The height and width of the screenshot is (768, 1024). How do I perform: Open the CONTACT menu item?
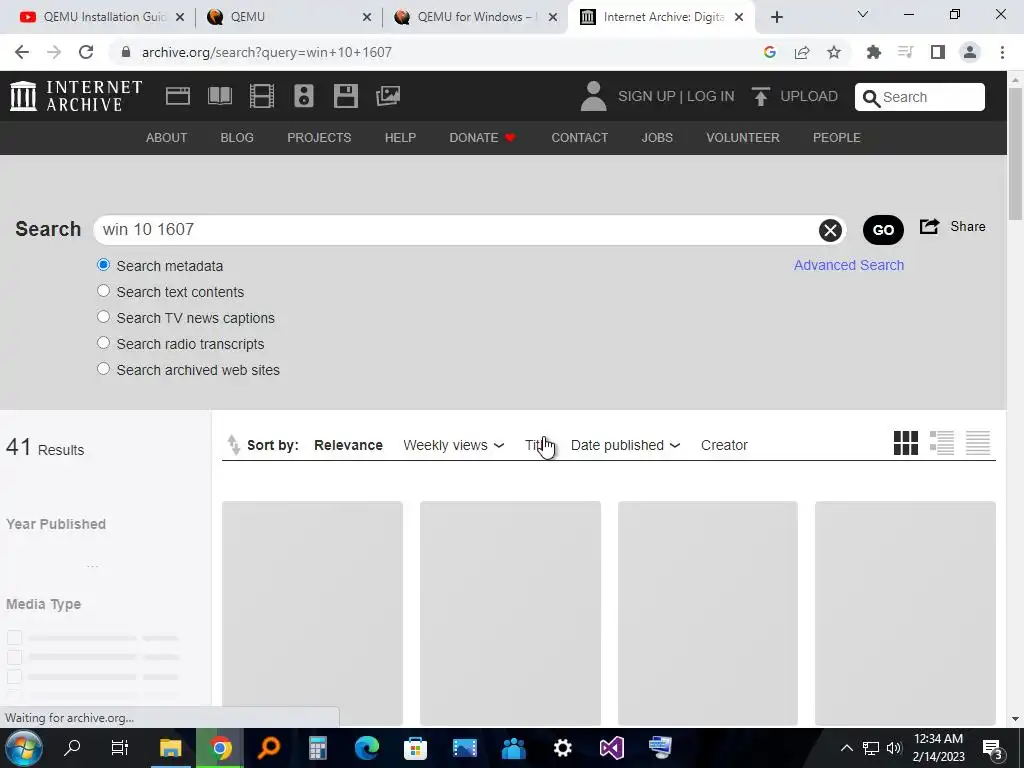click(x=579, y=138)
